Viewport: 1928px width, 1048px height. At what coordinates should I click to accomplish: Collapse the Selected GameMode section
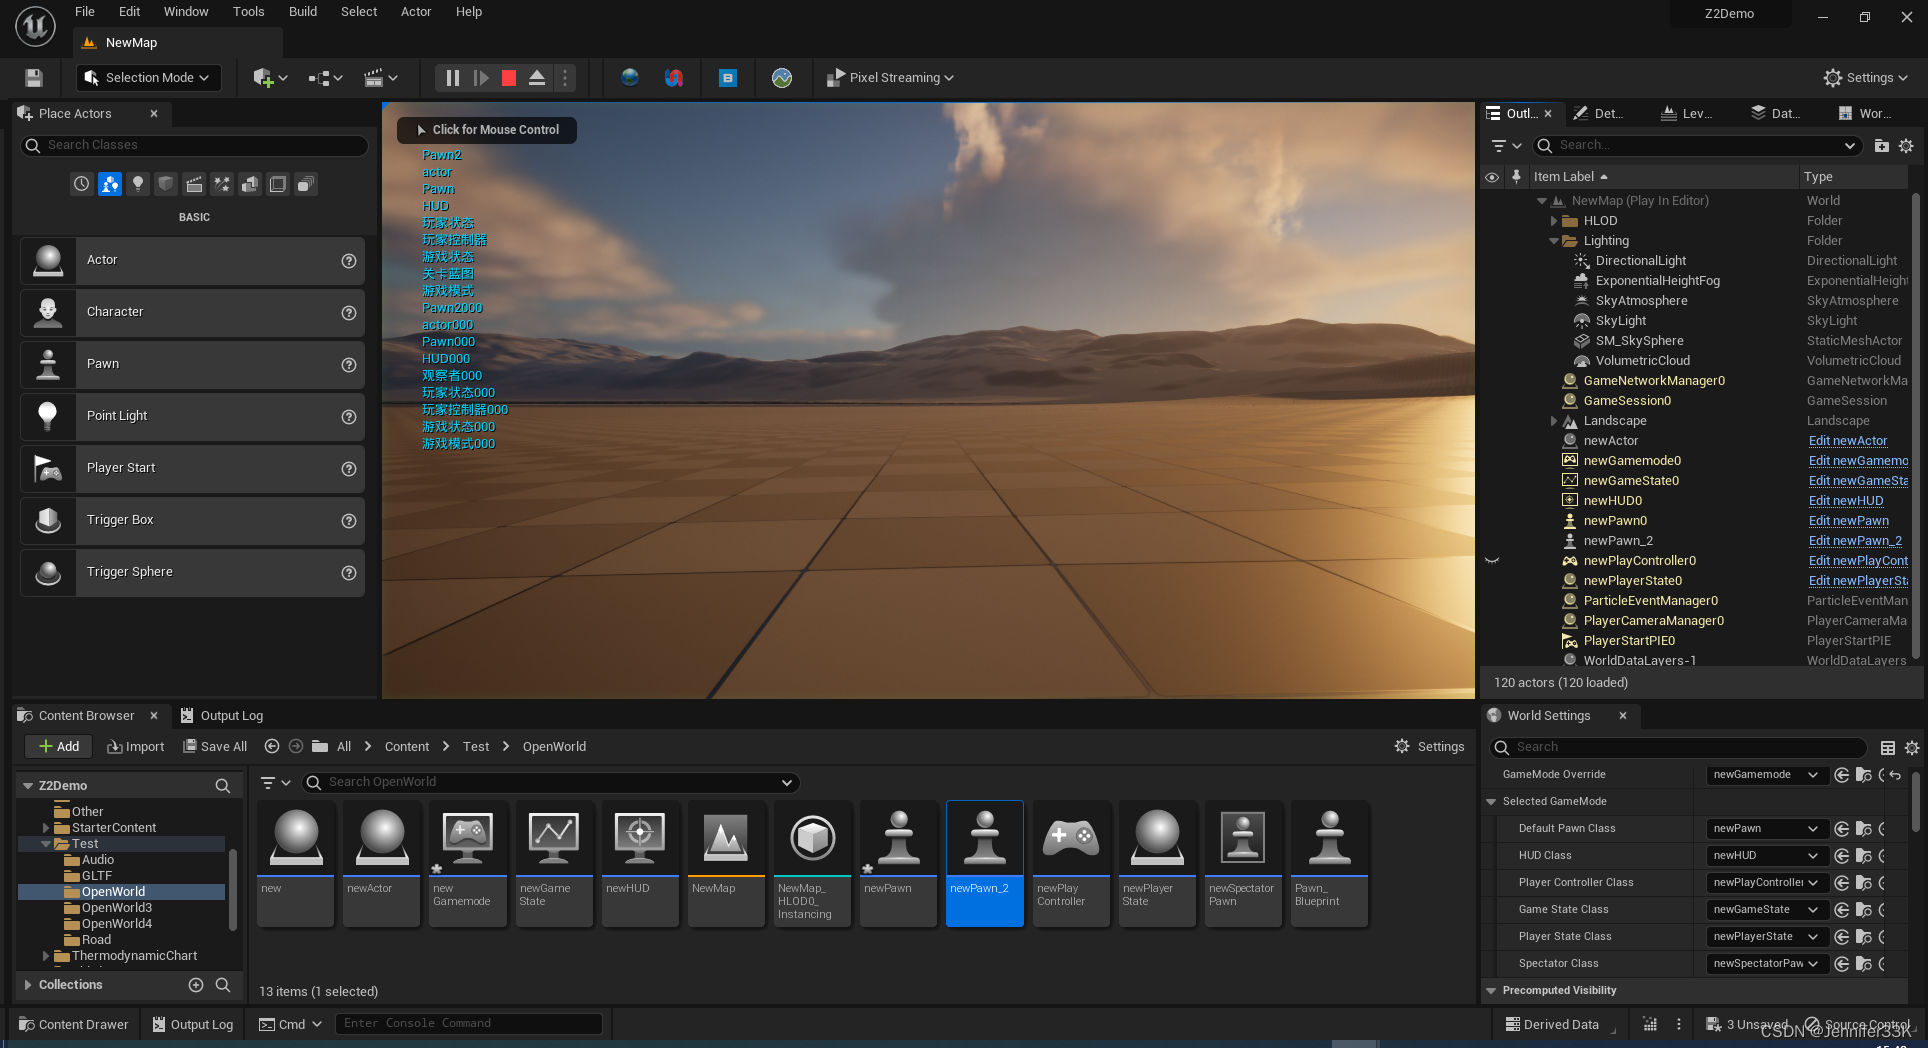coord(1491,802)
